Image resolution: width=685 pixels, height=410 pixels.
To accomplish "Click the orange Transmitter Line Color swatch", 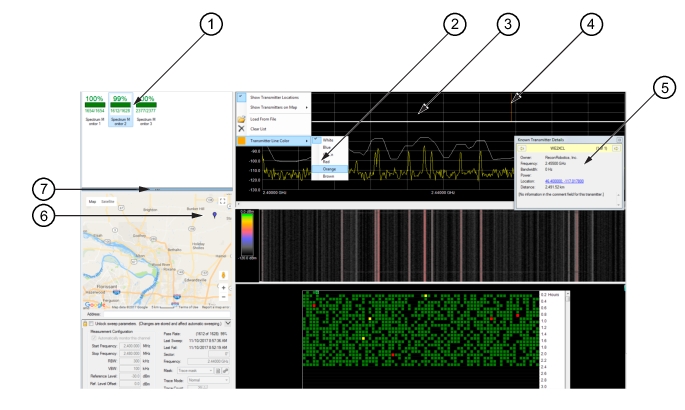I will 241,141.
